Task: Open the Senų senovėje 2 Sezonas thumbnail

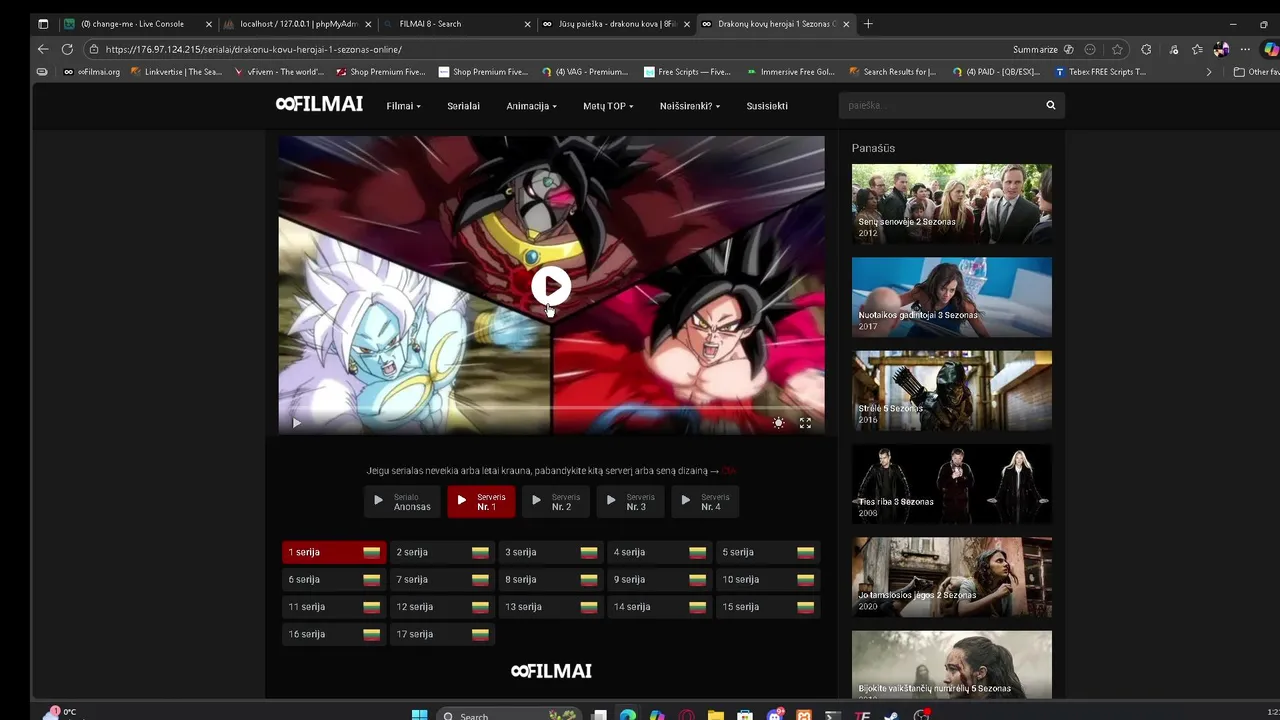Action: tap(952, 204)
